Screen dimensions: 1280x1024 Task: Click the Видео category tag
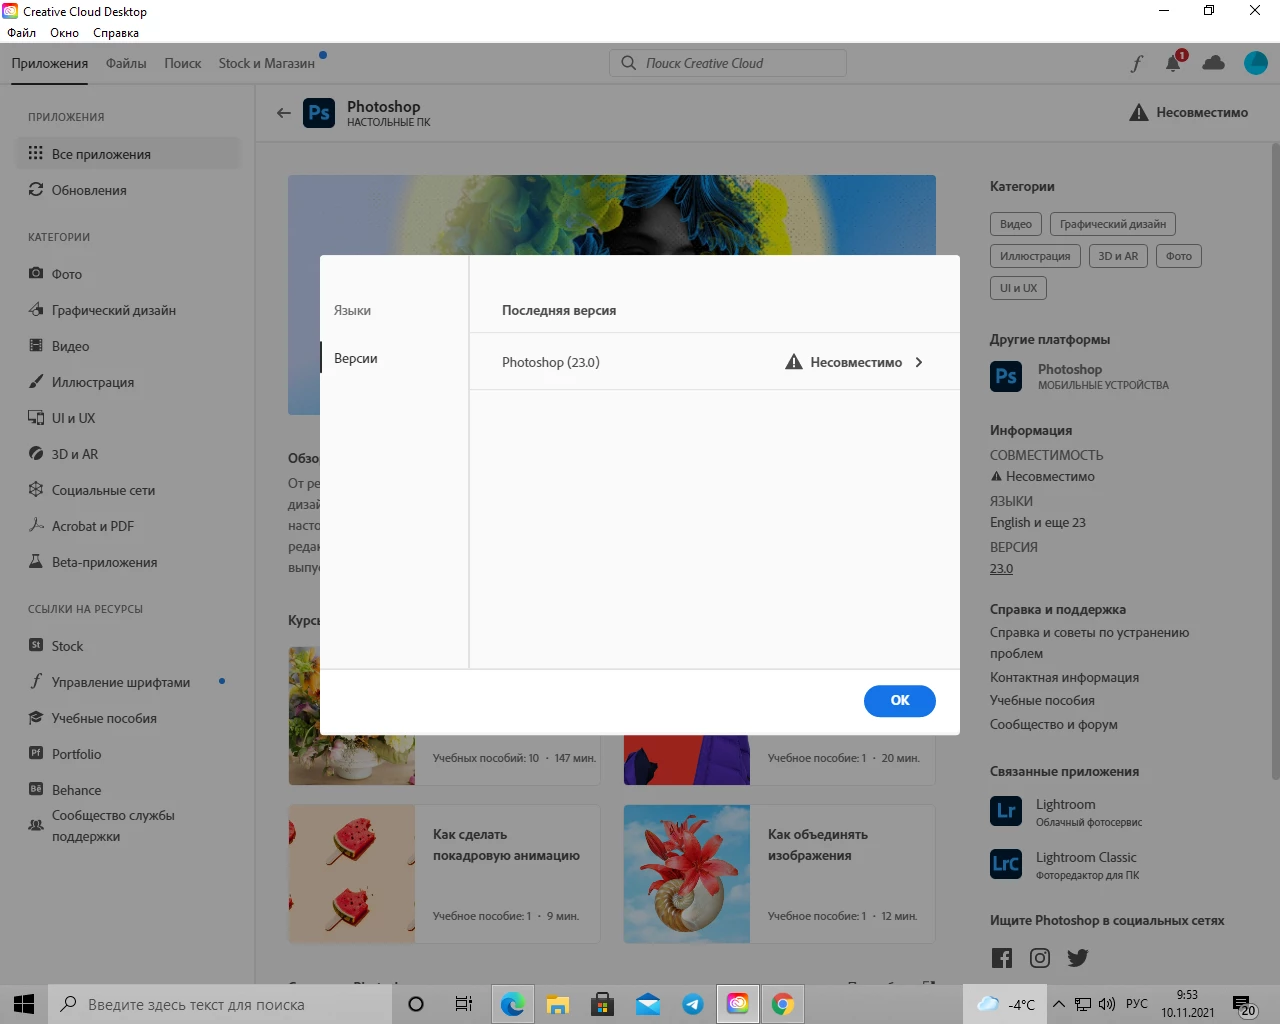[x=1016, y=224]
